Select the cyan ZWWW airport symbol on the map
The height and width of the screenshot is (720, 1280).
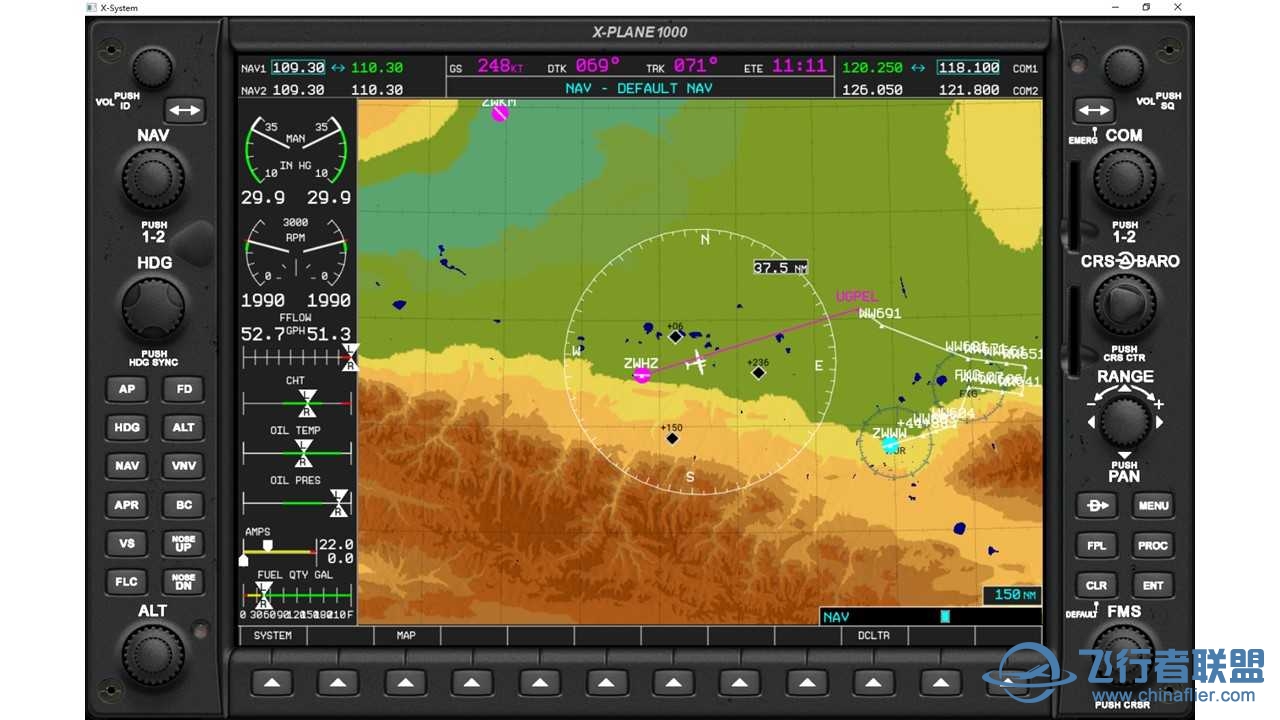tap(889, 445)
